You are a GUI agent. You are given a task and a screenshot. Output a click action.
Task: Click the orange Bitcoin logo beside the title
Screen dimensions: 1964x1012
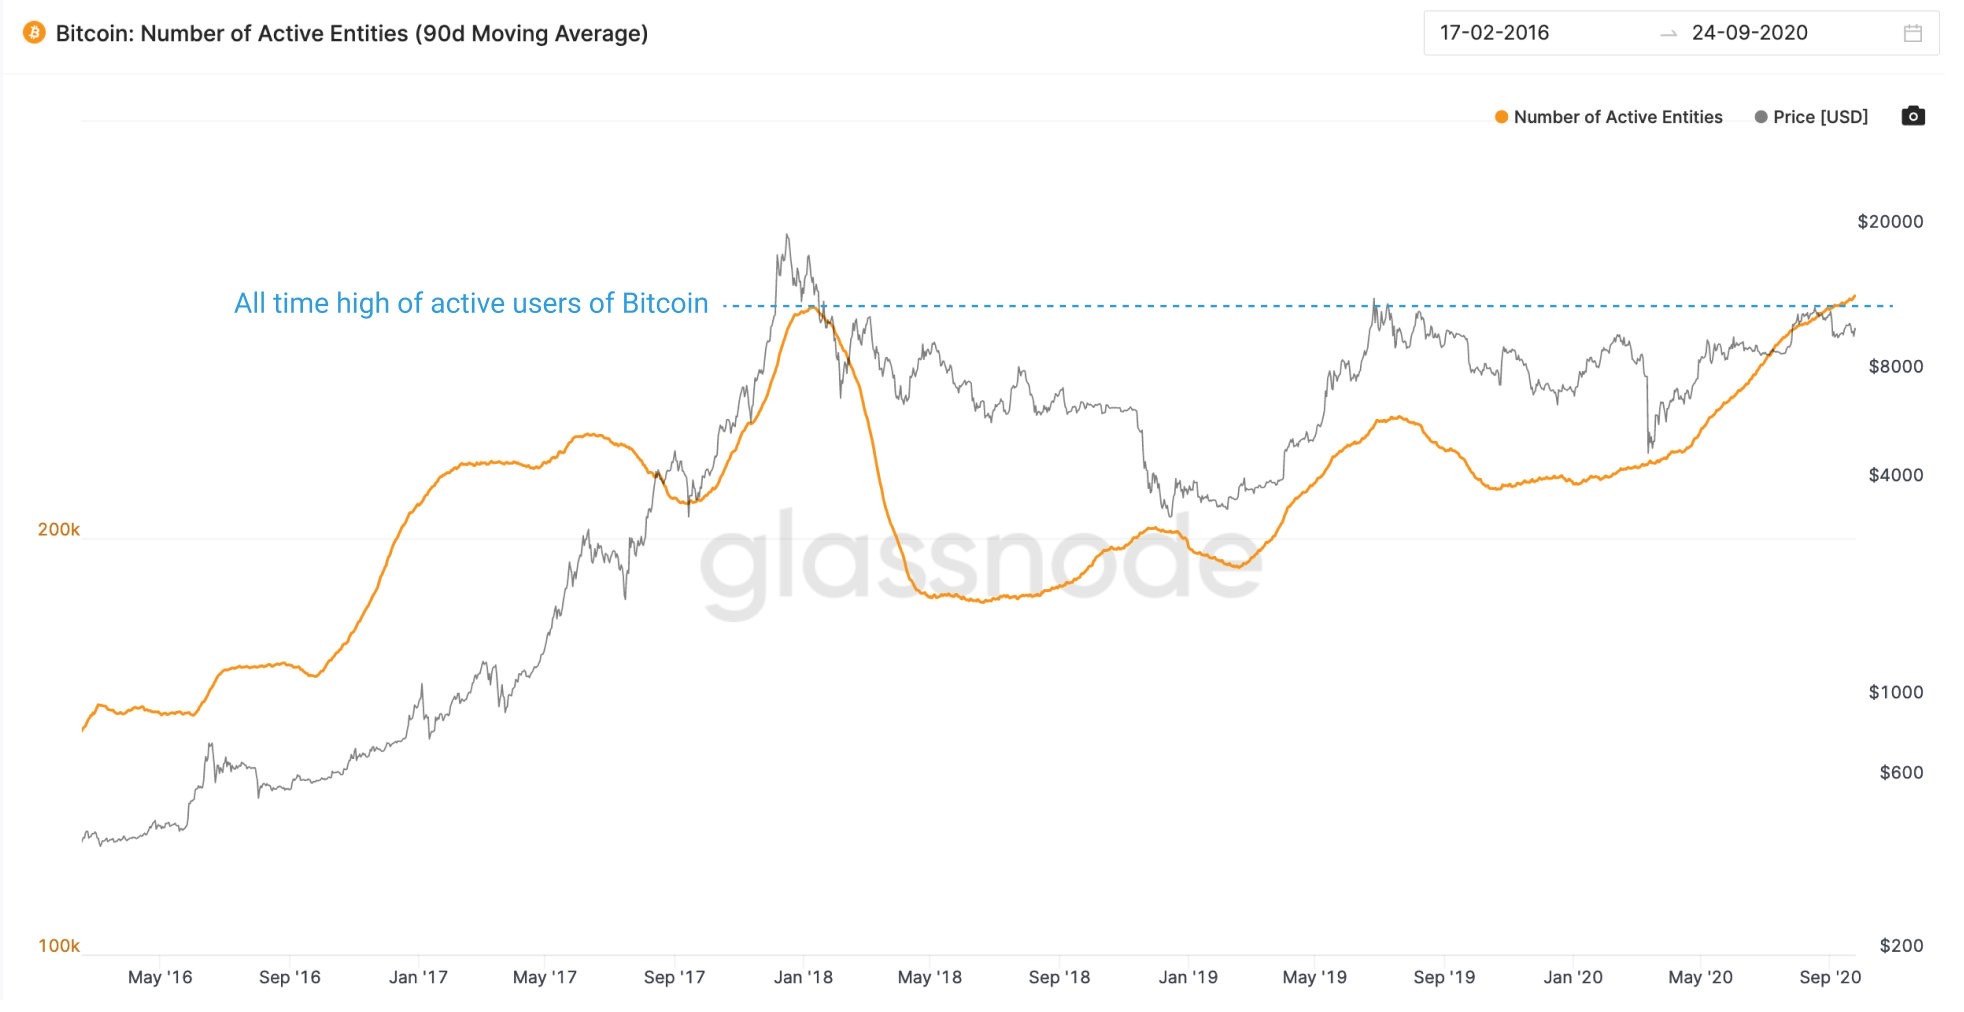point(34,33)
